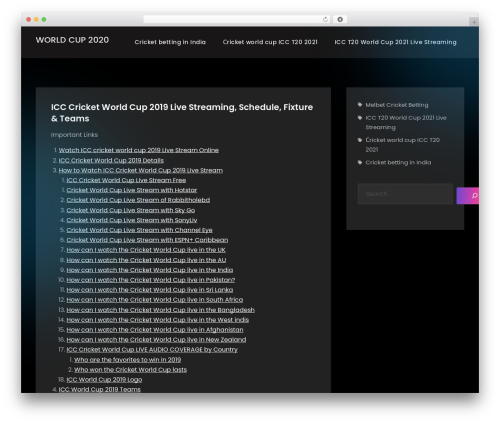
Task: Open a new tab with plus button
Action: click(474, 22)
